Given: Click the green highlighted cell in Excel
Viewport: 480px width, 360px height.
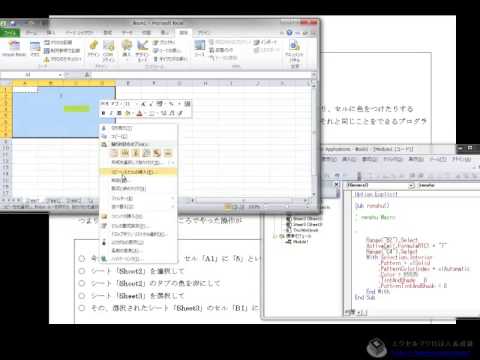Looking at the screenshot, I should [x=77, y=108].
